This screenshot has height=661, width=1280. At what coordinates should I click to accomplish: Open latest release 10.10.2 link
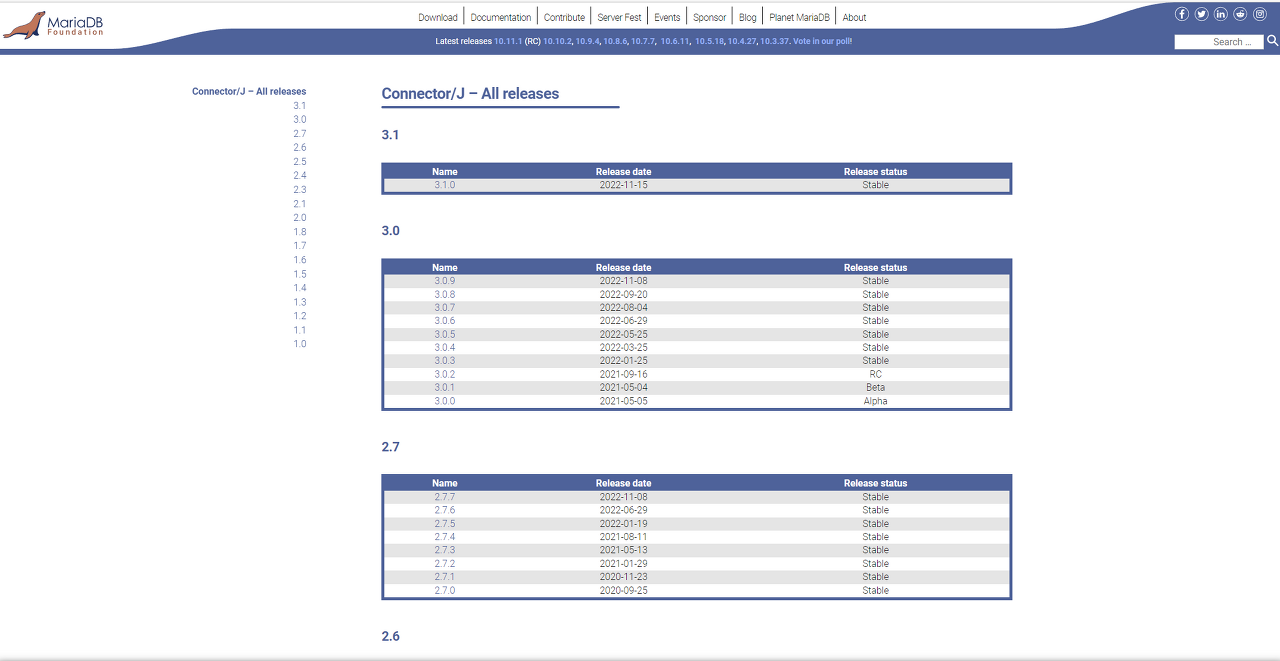(557, 41)
